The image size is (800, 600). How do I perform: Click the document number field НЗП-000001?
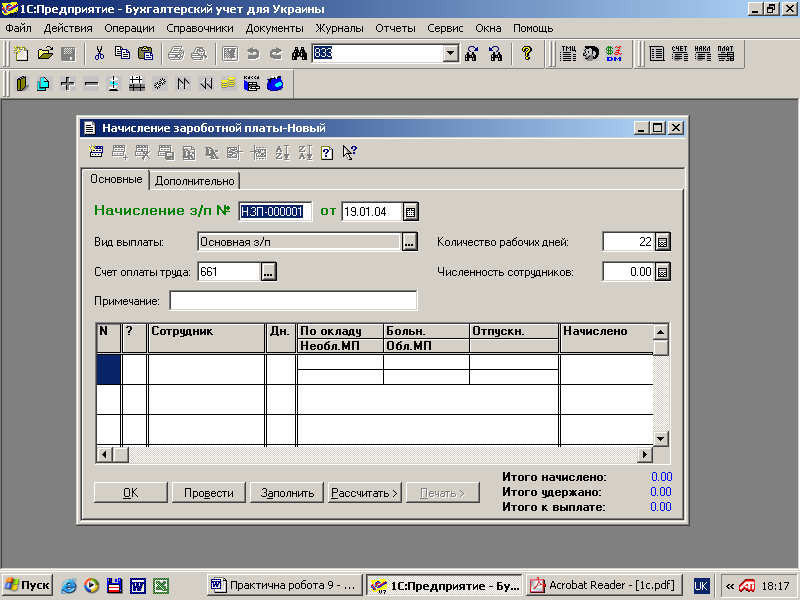275,212
